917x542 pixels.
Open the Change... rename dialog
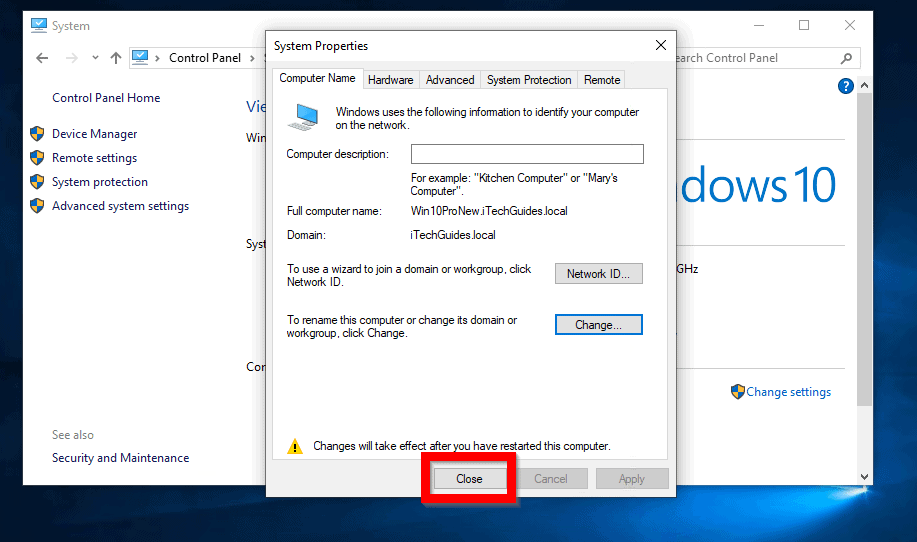click(598, 324)
